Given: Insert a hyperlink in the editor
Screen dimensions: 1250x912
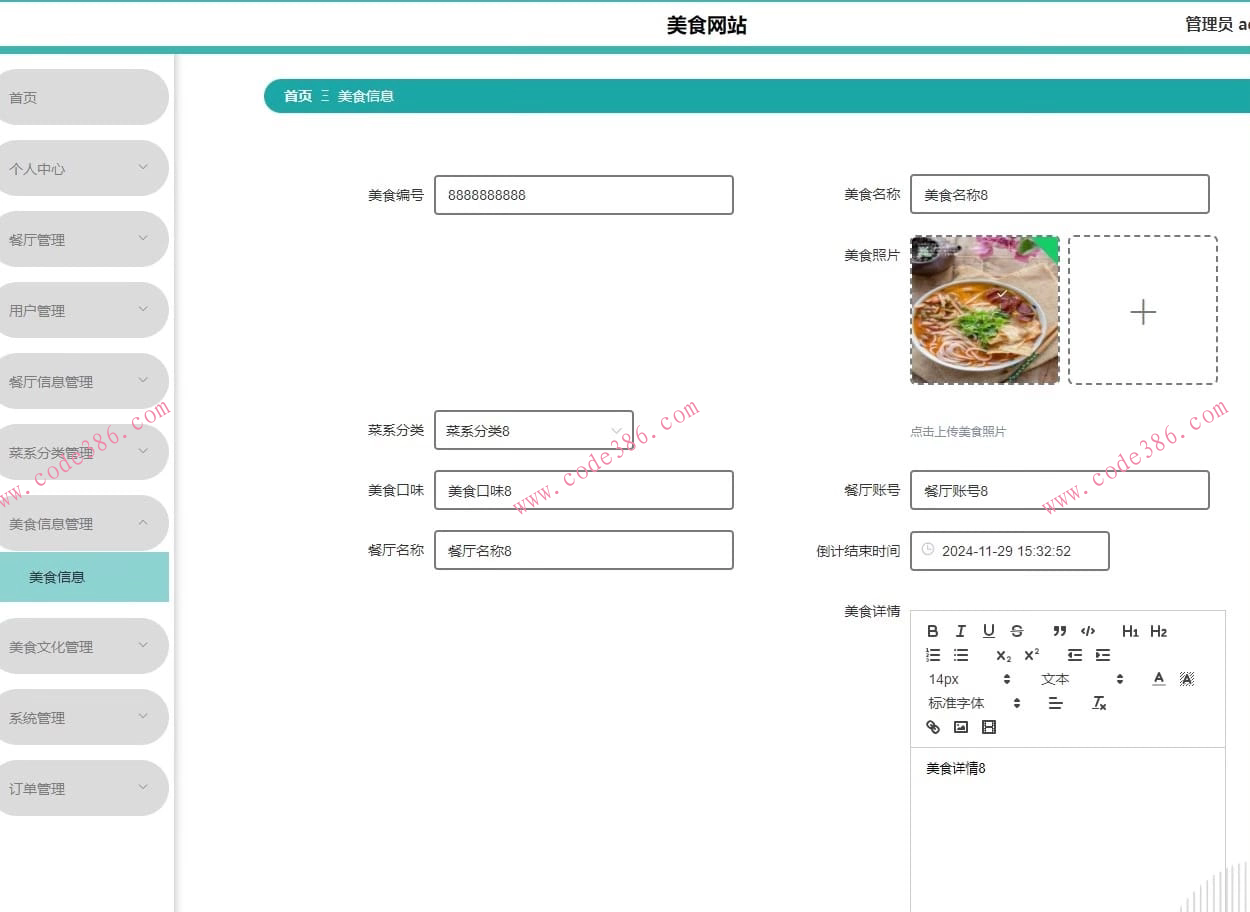Looking at the screenshot, I should click(x=933, y=727).
